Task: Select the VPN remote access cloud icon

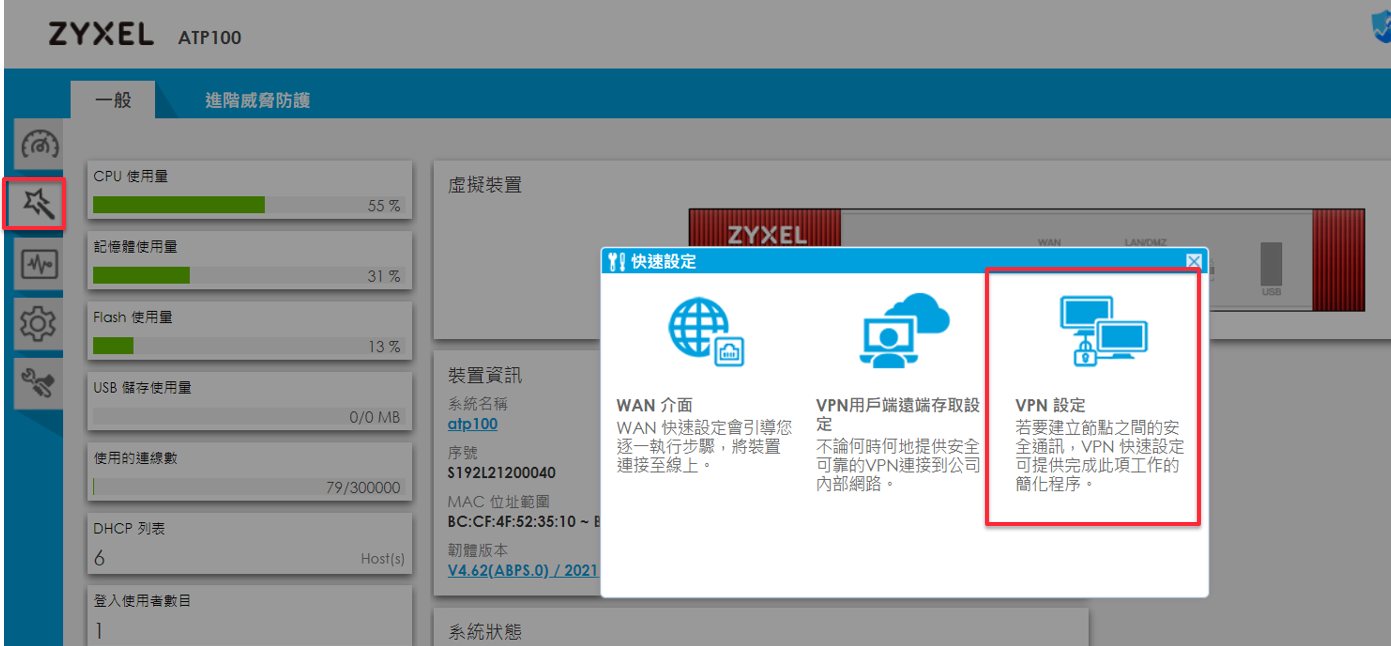Action: [905, 331]
